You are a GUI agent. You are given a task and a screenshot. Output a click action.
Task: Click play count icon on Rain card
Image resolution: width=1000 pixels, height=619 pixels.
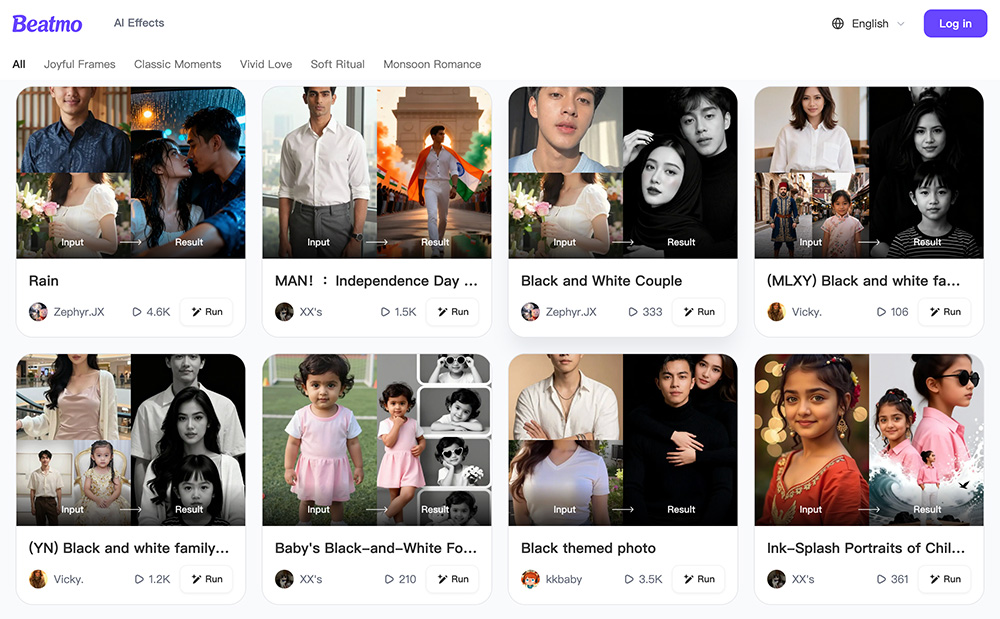[136, 312]
